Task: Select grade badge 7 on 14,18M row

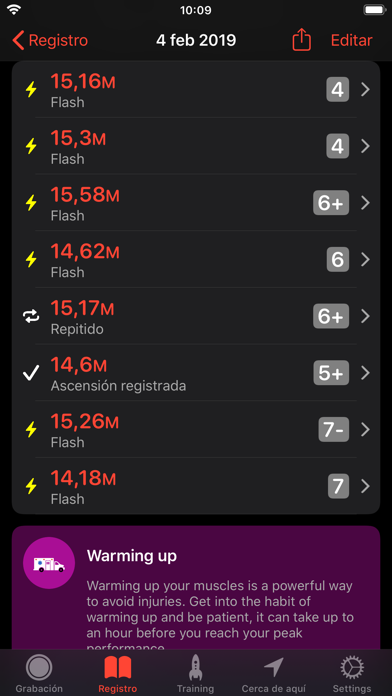Action: pyautogui.click(x=338, y=486)
